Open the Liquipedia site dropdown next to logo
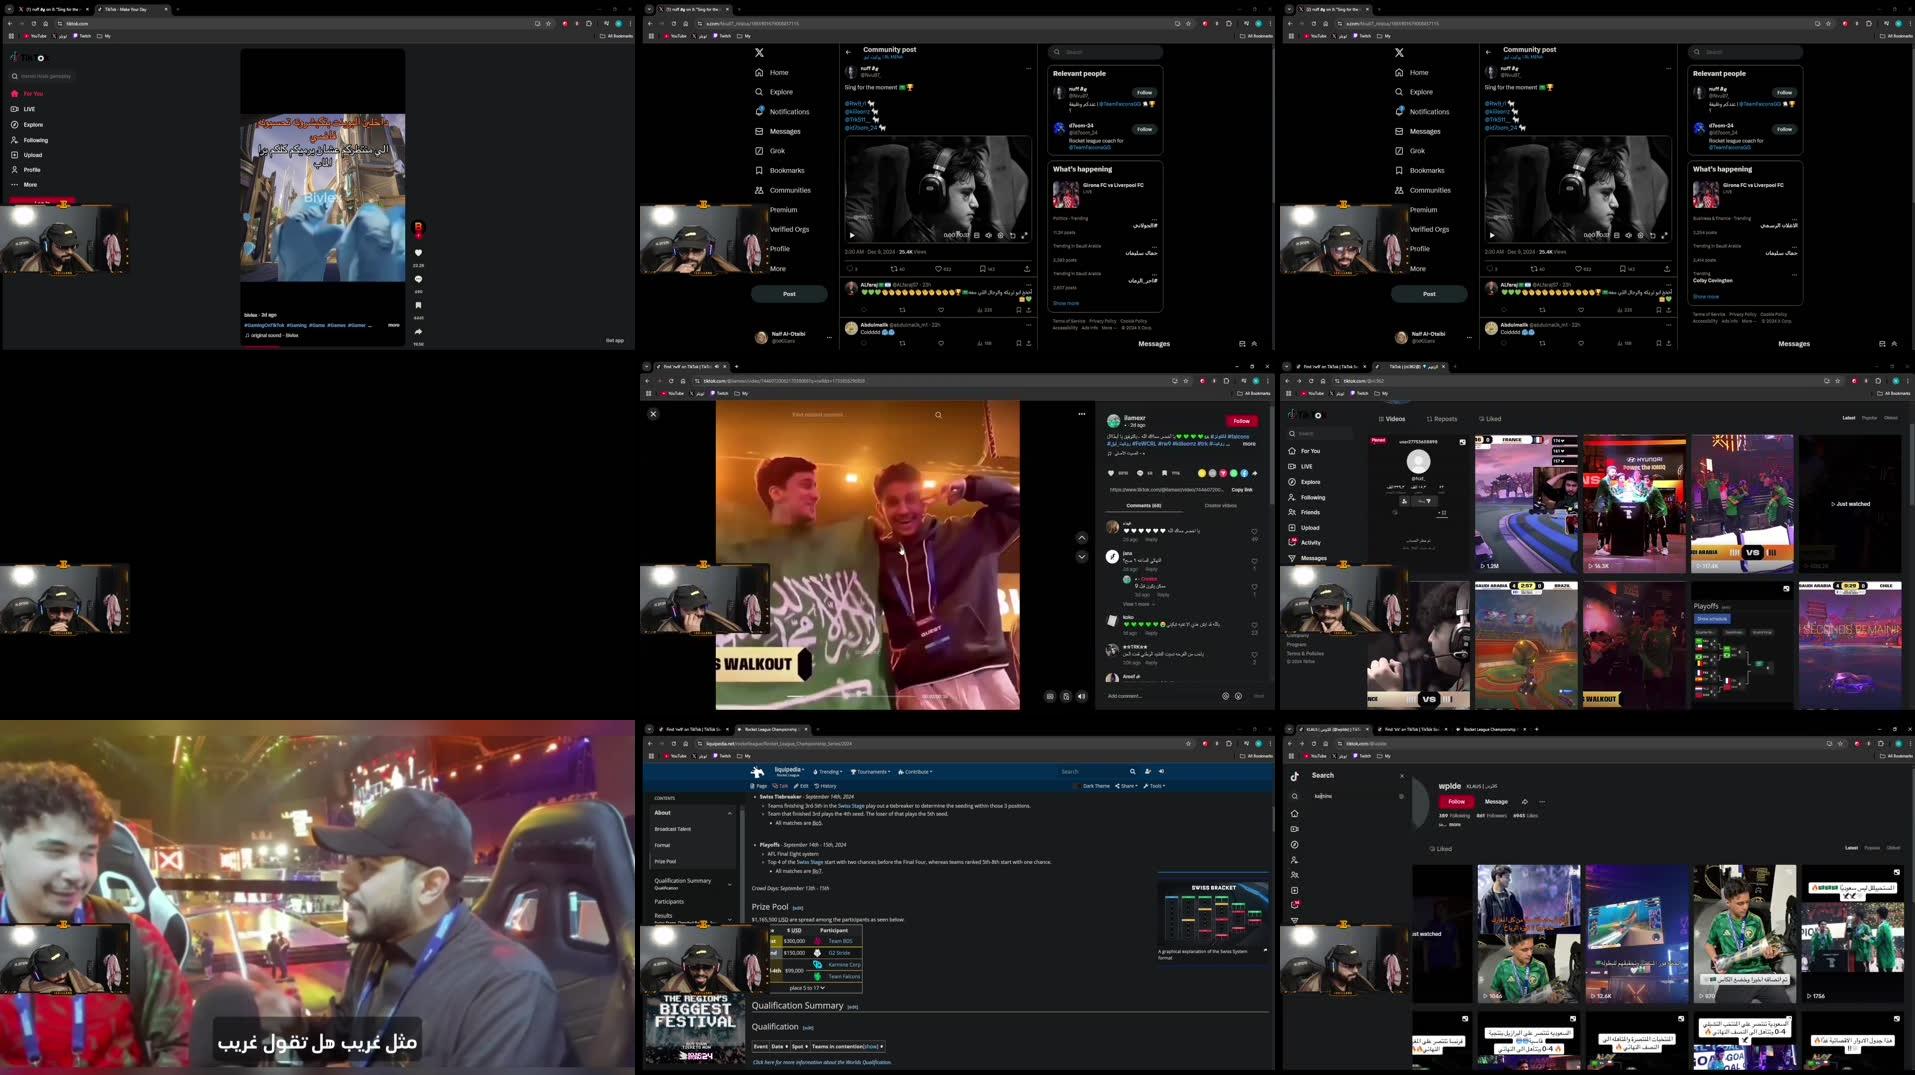The height and width of the screenshot is (1075, 1915). (787, 772)
